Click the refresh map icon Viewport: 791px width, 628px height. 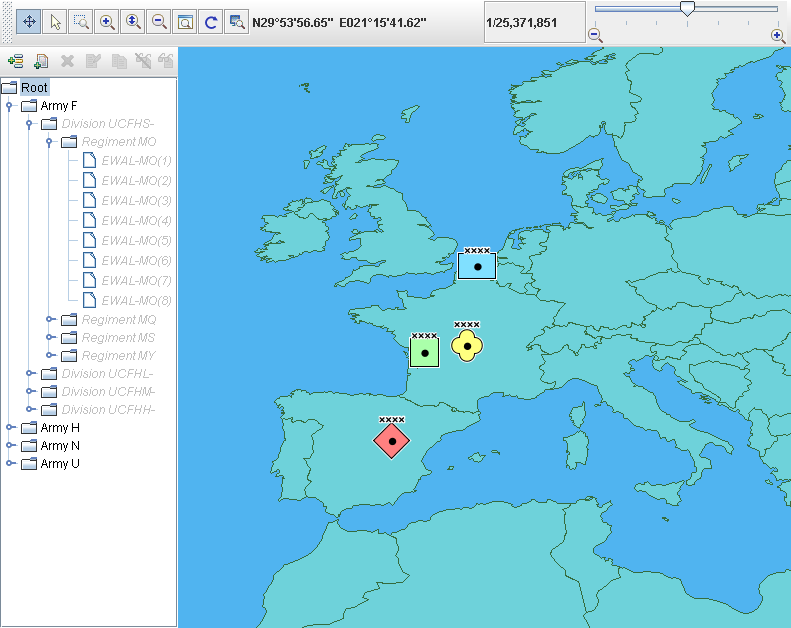[211, 21]
